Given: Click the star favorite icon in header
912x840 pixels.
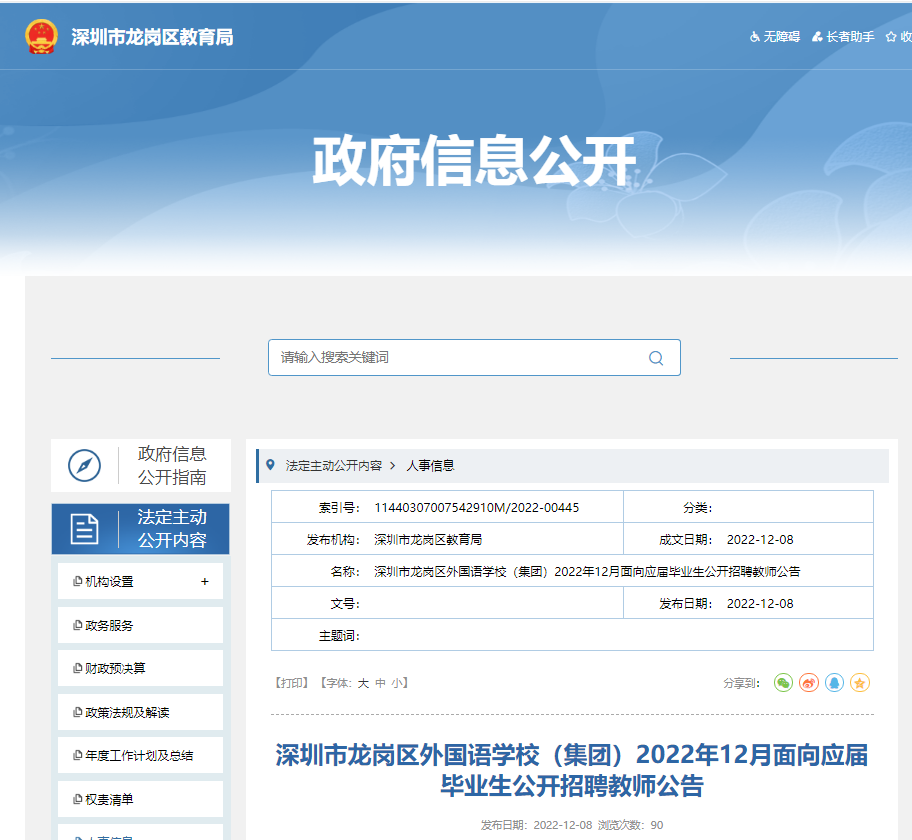Looking at the screenshot, I should [890, 37].
